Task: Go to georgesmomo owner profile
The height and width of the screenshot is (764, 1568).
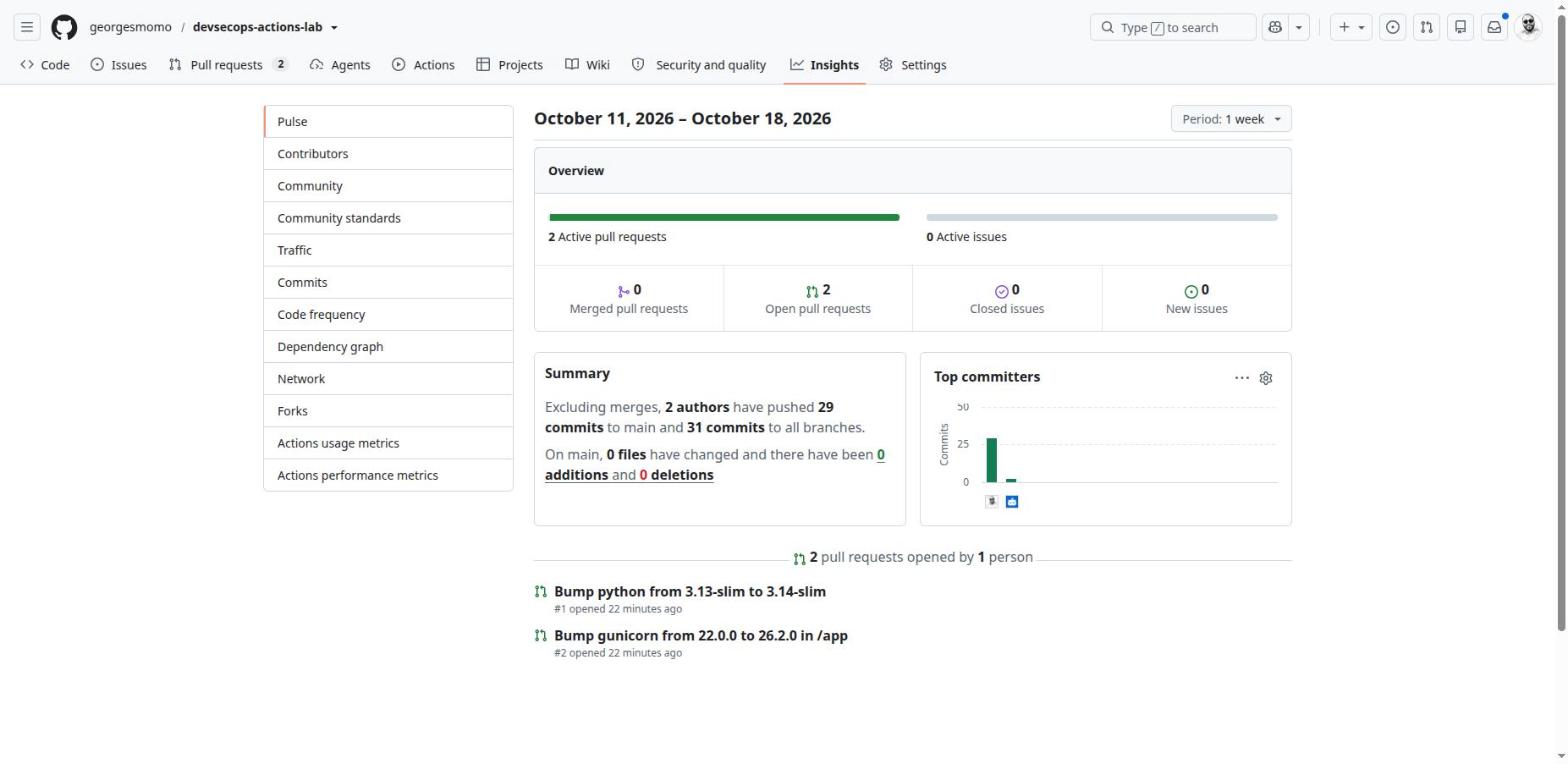Action: point(130,27)
